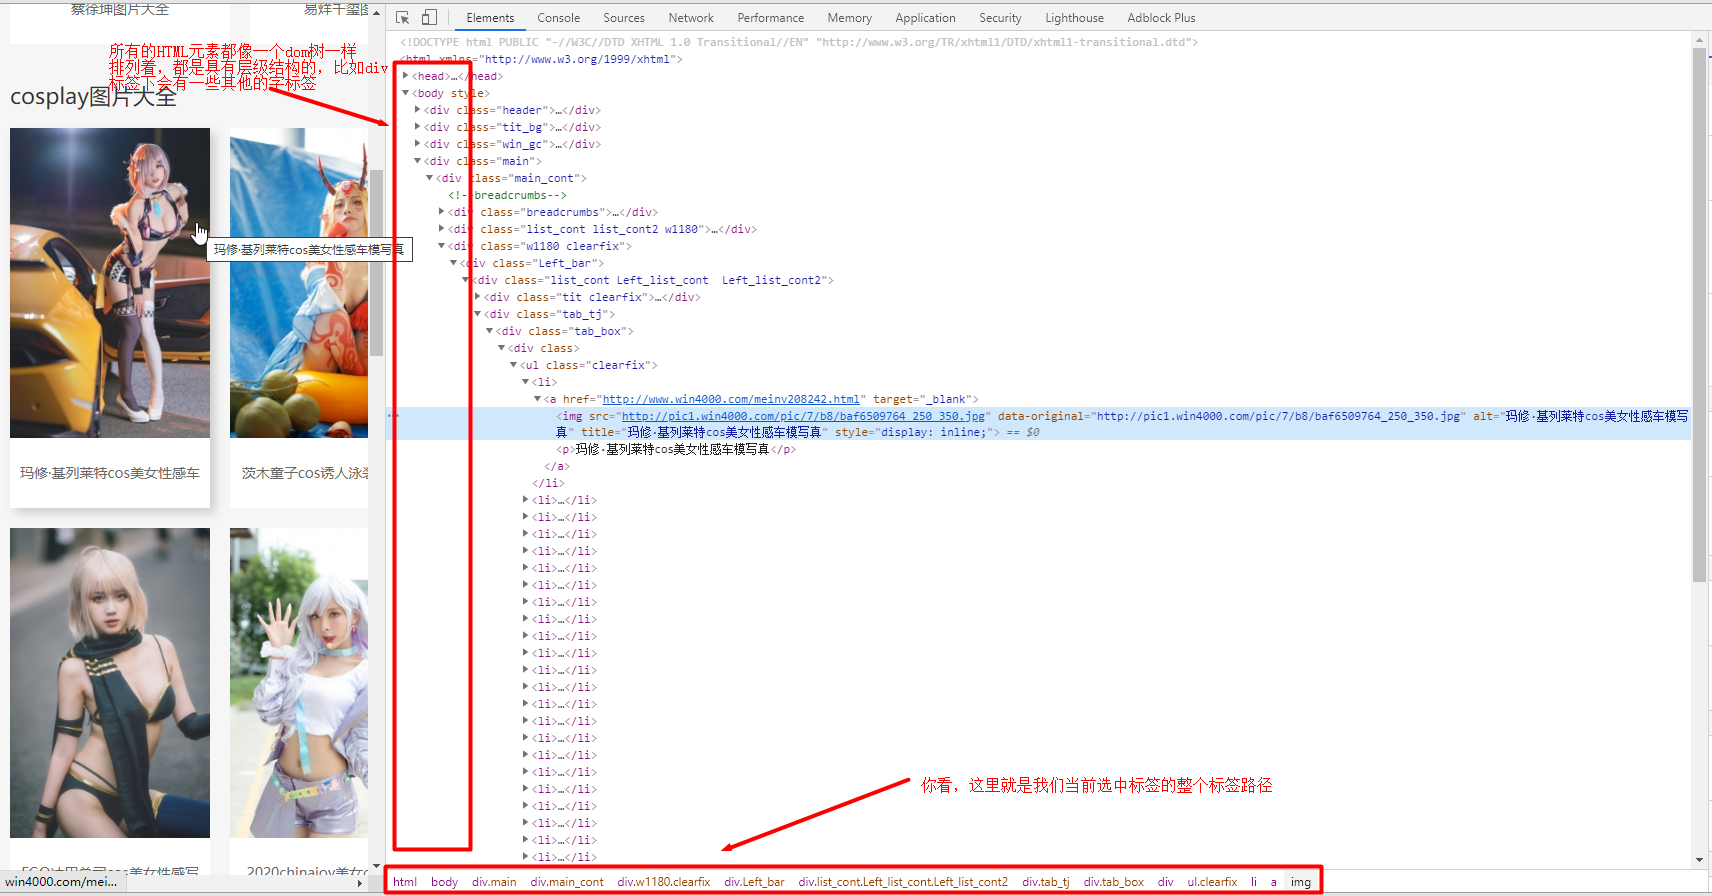Select the breadcrumbs comment line
The height and width of the screenshot is (896, 1712).
click(507, 195)
